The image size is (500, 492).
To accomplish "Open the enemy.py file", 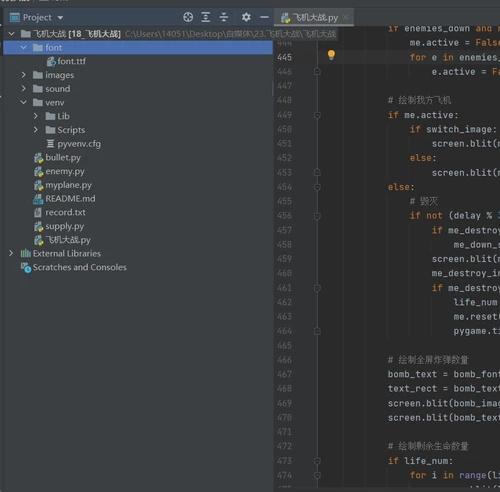I will click(65, 171).
